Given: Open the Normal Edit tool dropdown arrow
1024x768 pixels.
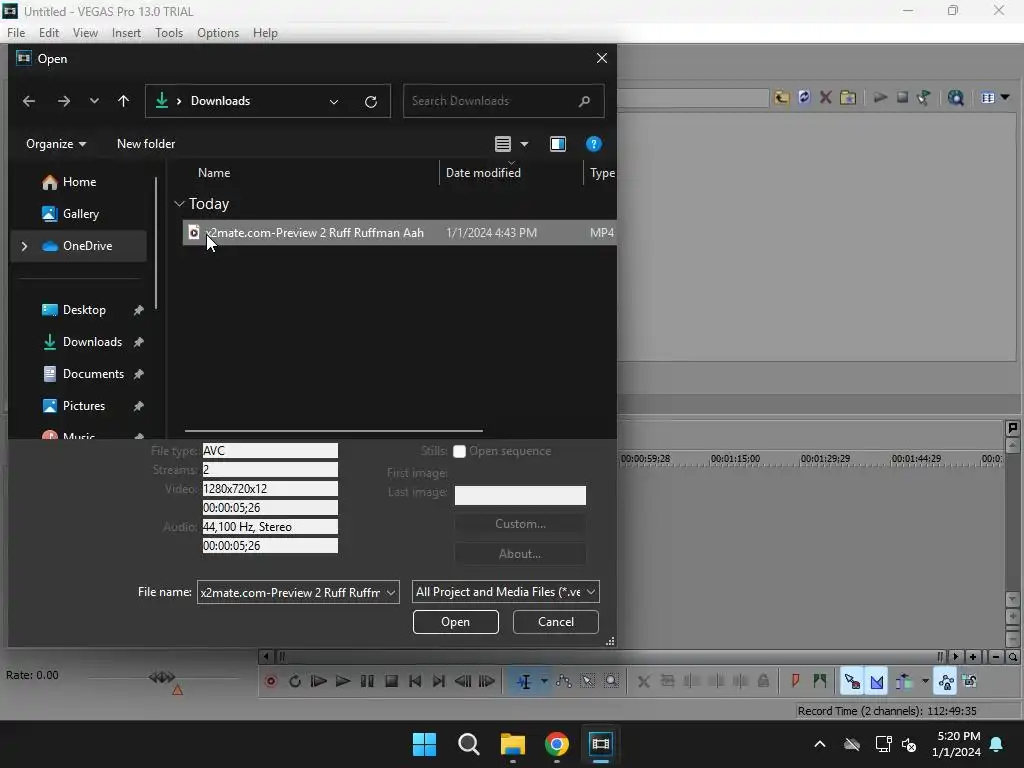Looking at the screenshot, I should pyautogui.click(x=543, y=682).
